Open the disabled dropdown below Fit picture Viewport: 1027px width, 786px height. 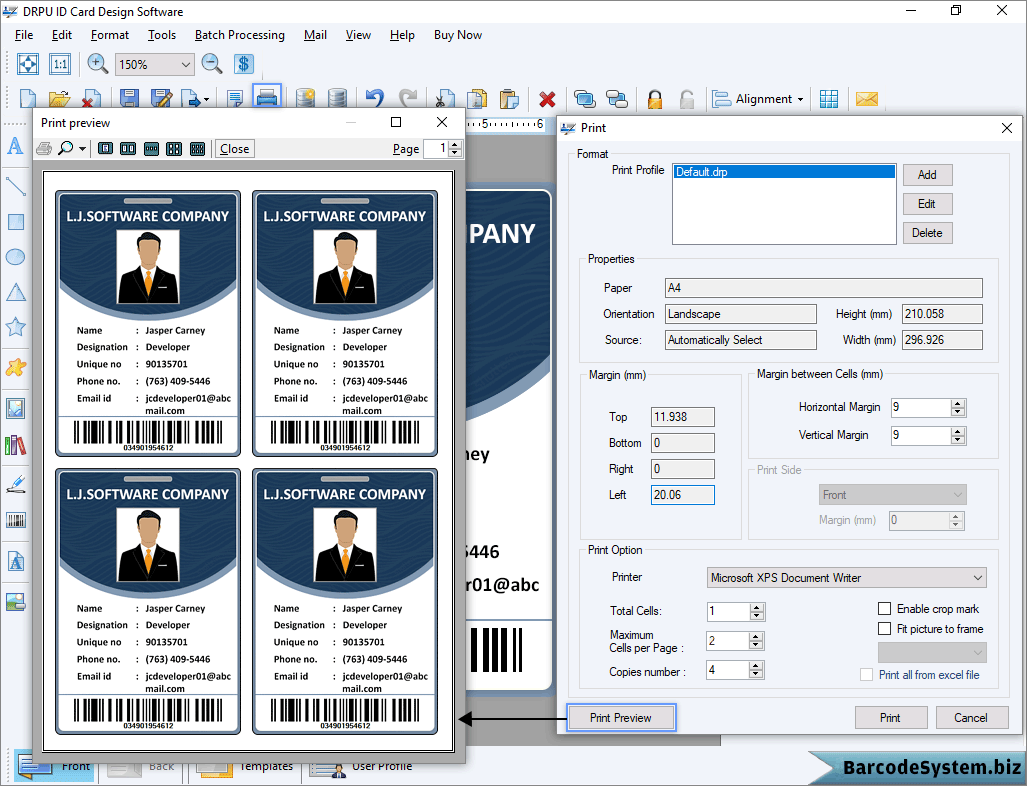pyautogui.click(x=932, y=652)
